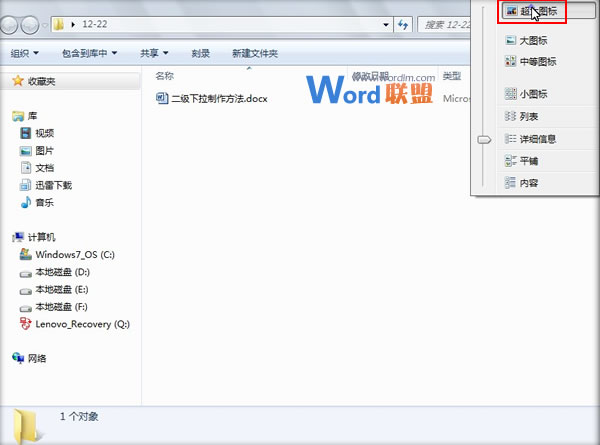Click the Local Disk (F:) drive icon

point(26,308)
